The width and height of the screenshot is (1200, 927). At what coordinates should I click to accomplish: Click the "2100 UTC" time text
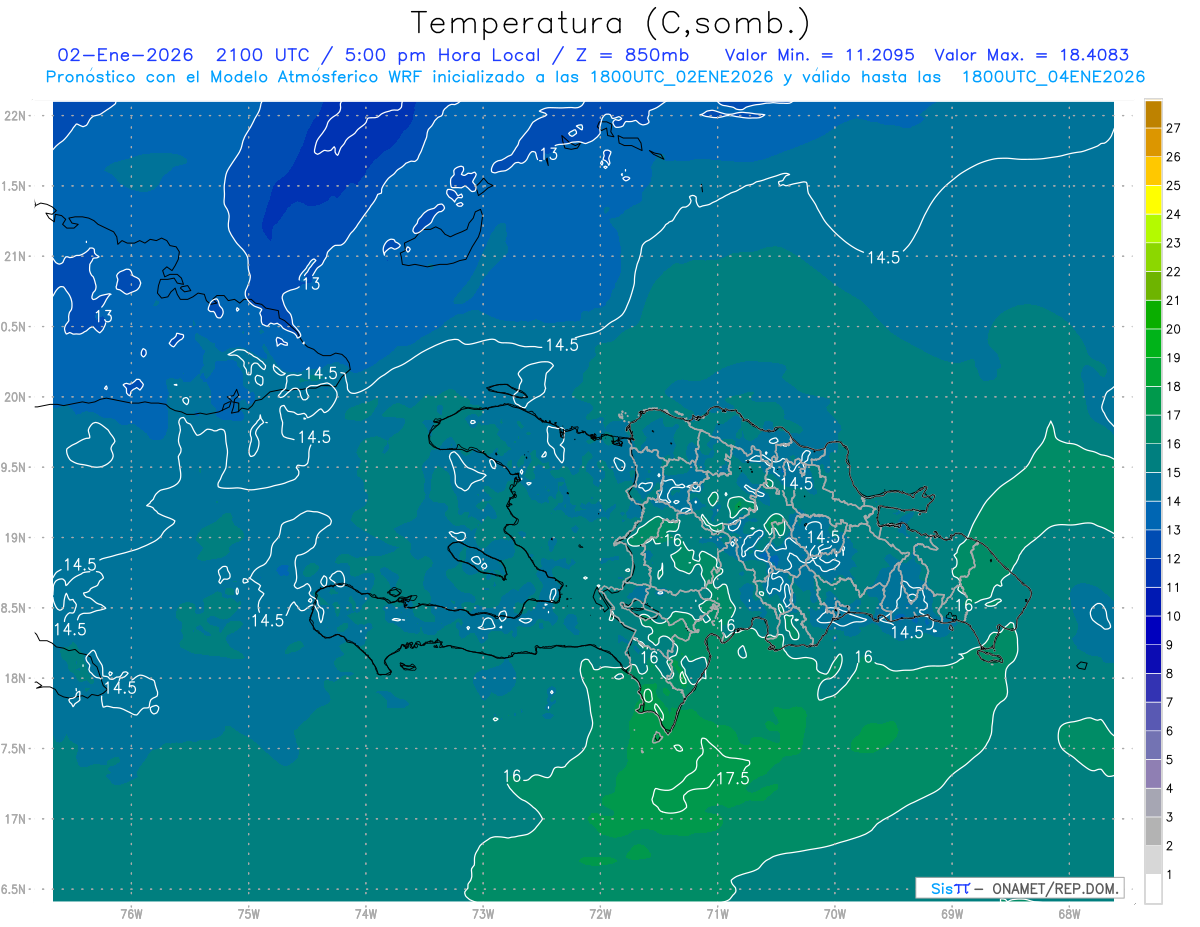(x=261, y=55)
